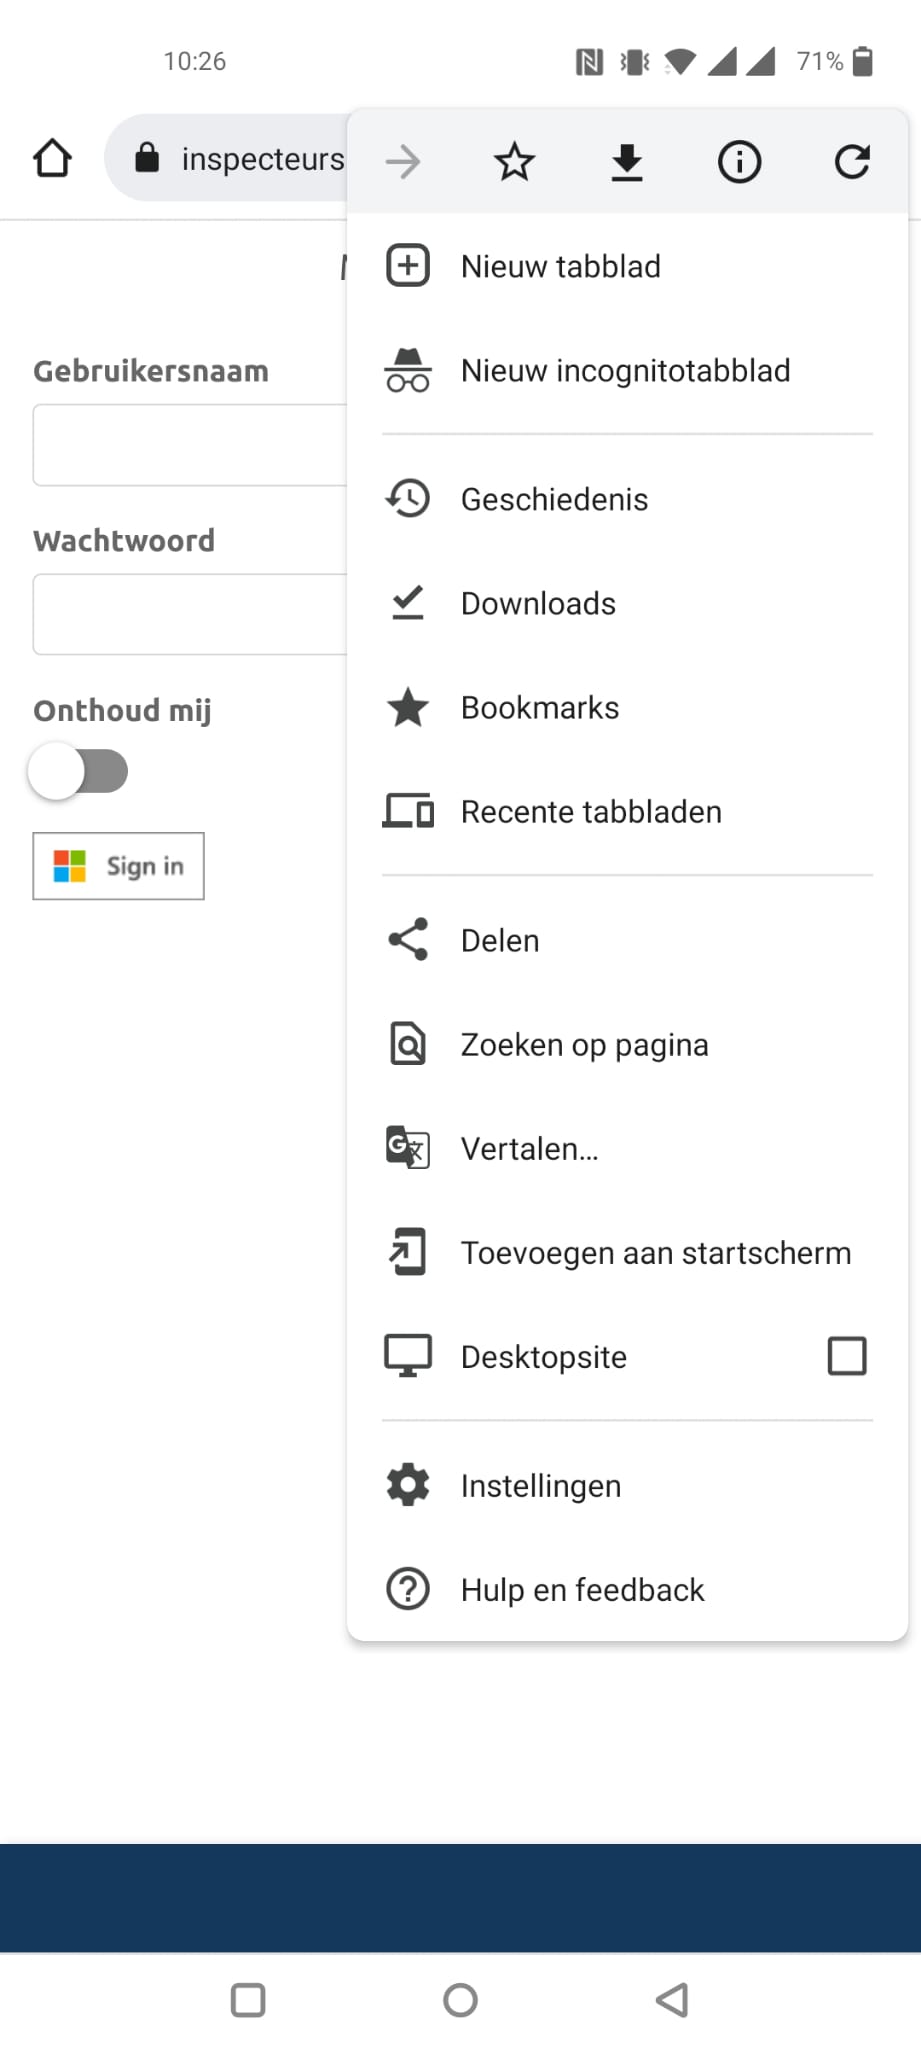Viewport: 921px width, 2048px height.
Task: Focus the Wachtwoord input field
Action: 190,614
